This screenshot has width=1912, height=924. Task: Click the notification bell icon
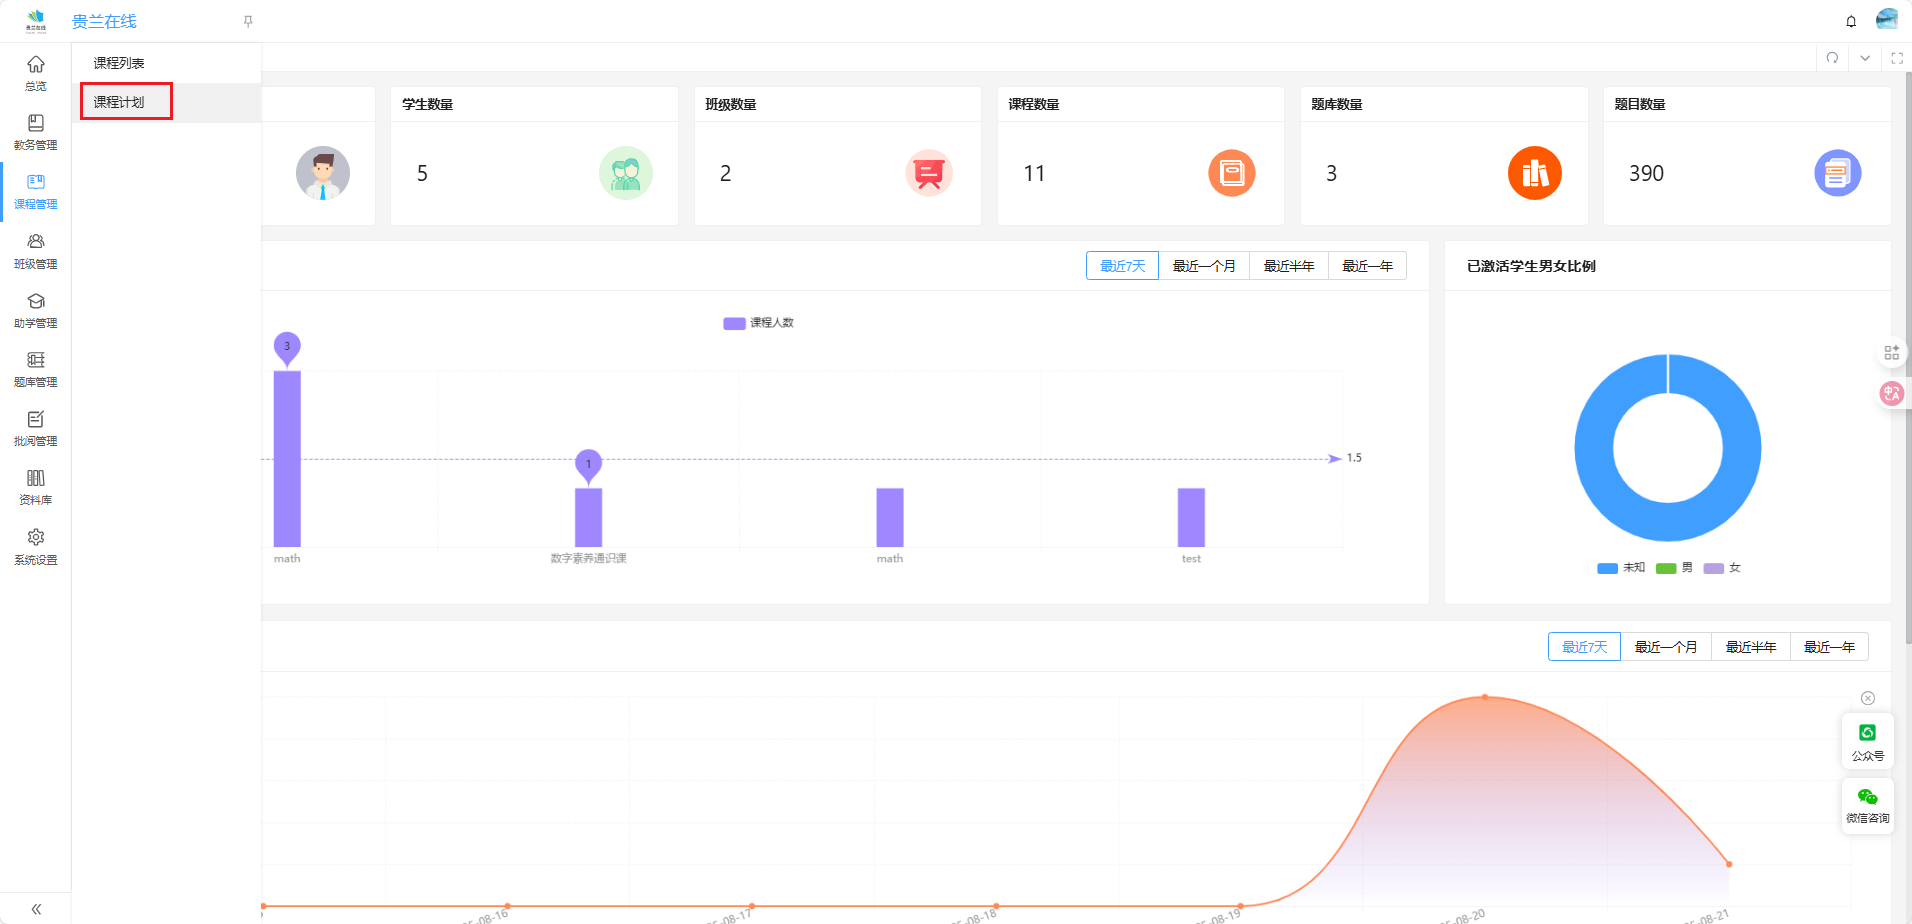1851,21
